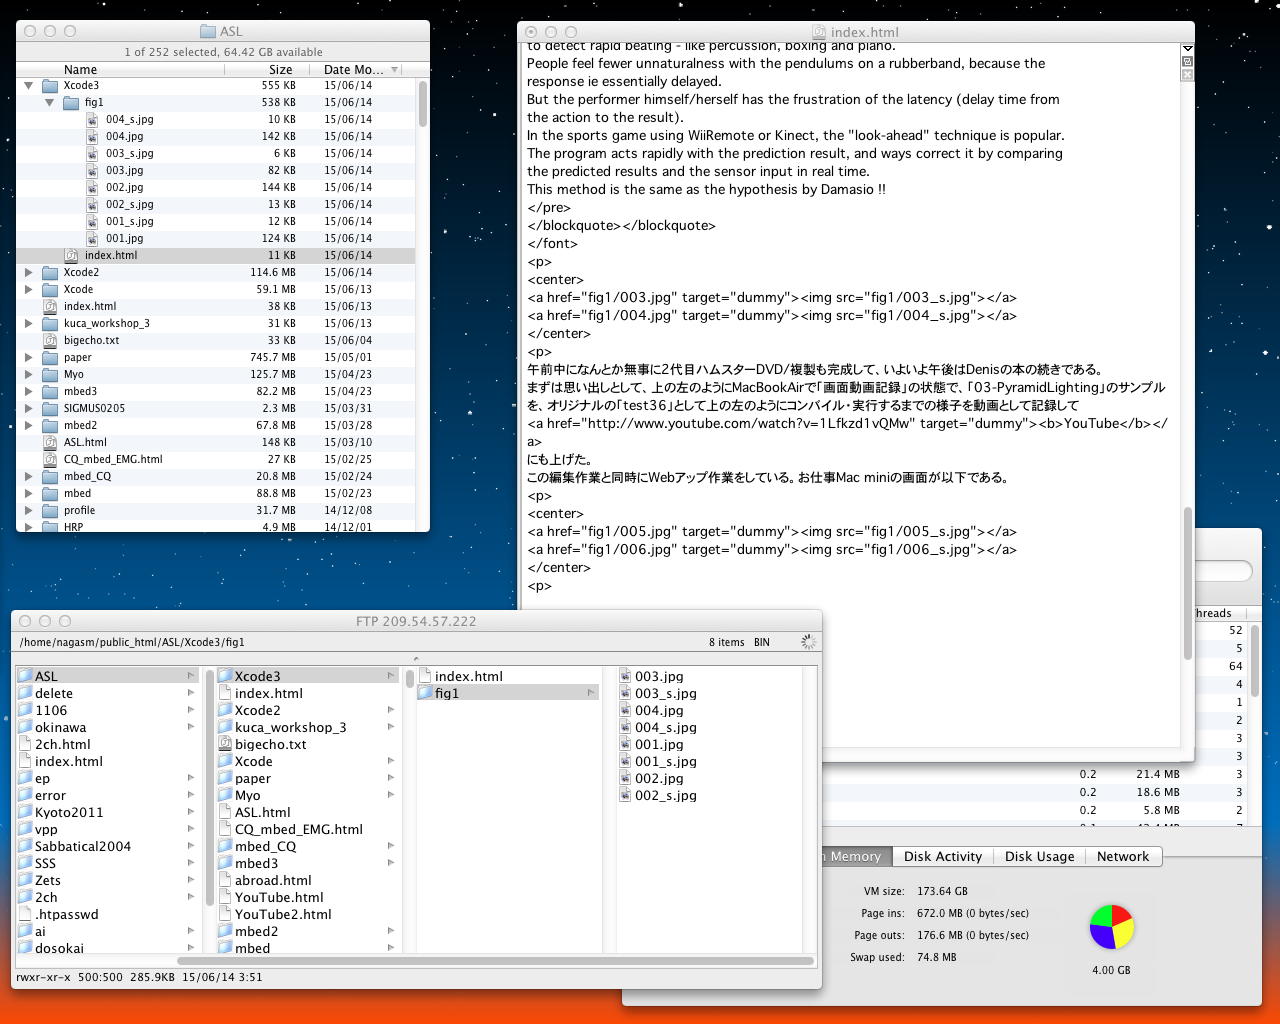1280x1024 pixels.
Task: Expand the kuca_workshop_3 folder triangle
Action: pos(28,323)
